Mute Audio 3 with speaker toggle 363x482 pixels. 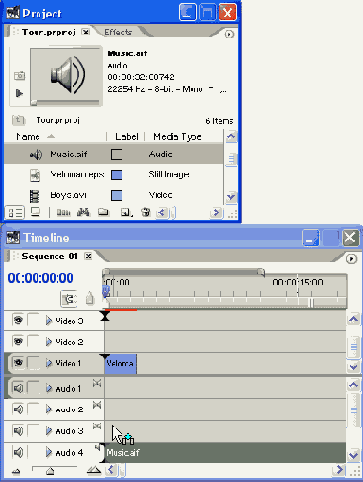[18, 431]
